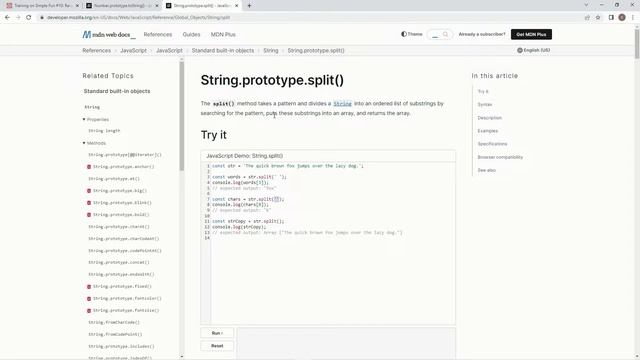
Task: Bookmark this page with the star icon
Action: (x=598, y=18)
